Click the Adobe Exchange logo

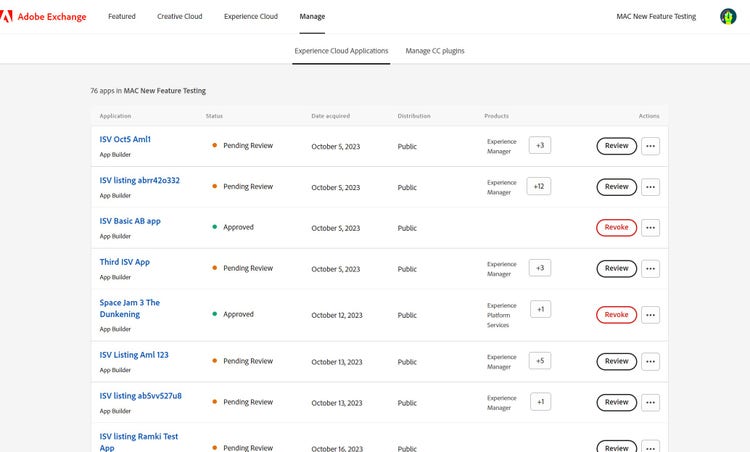(47, 17)
